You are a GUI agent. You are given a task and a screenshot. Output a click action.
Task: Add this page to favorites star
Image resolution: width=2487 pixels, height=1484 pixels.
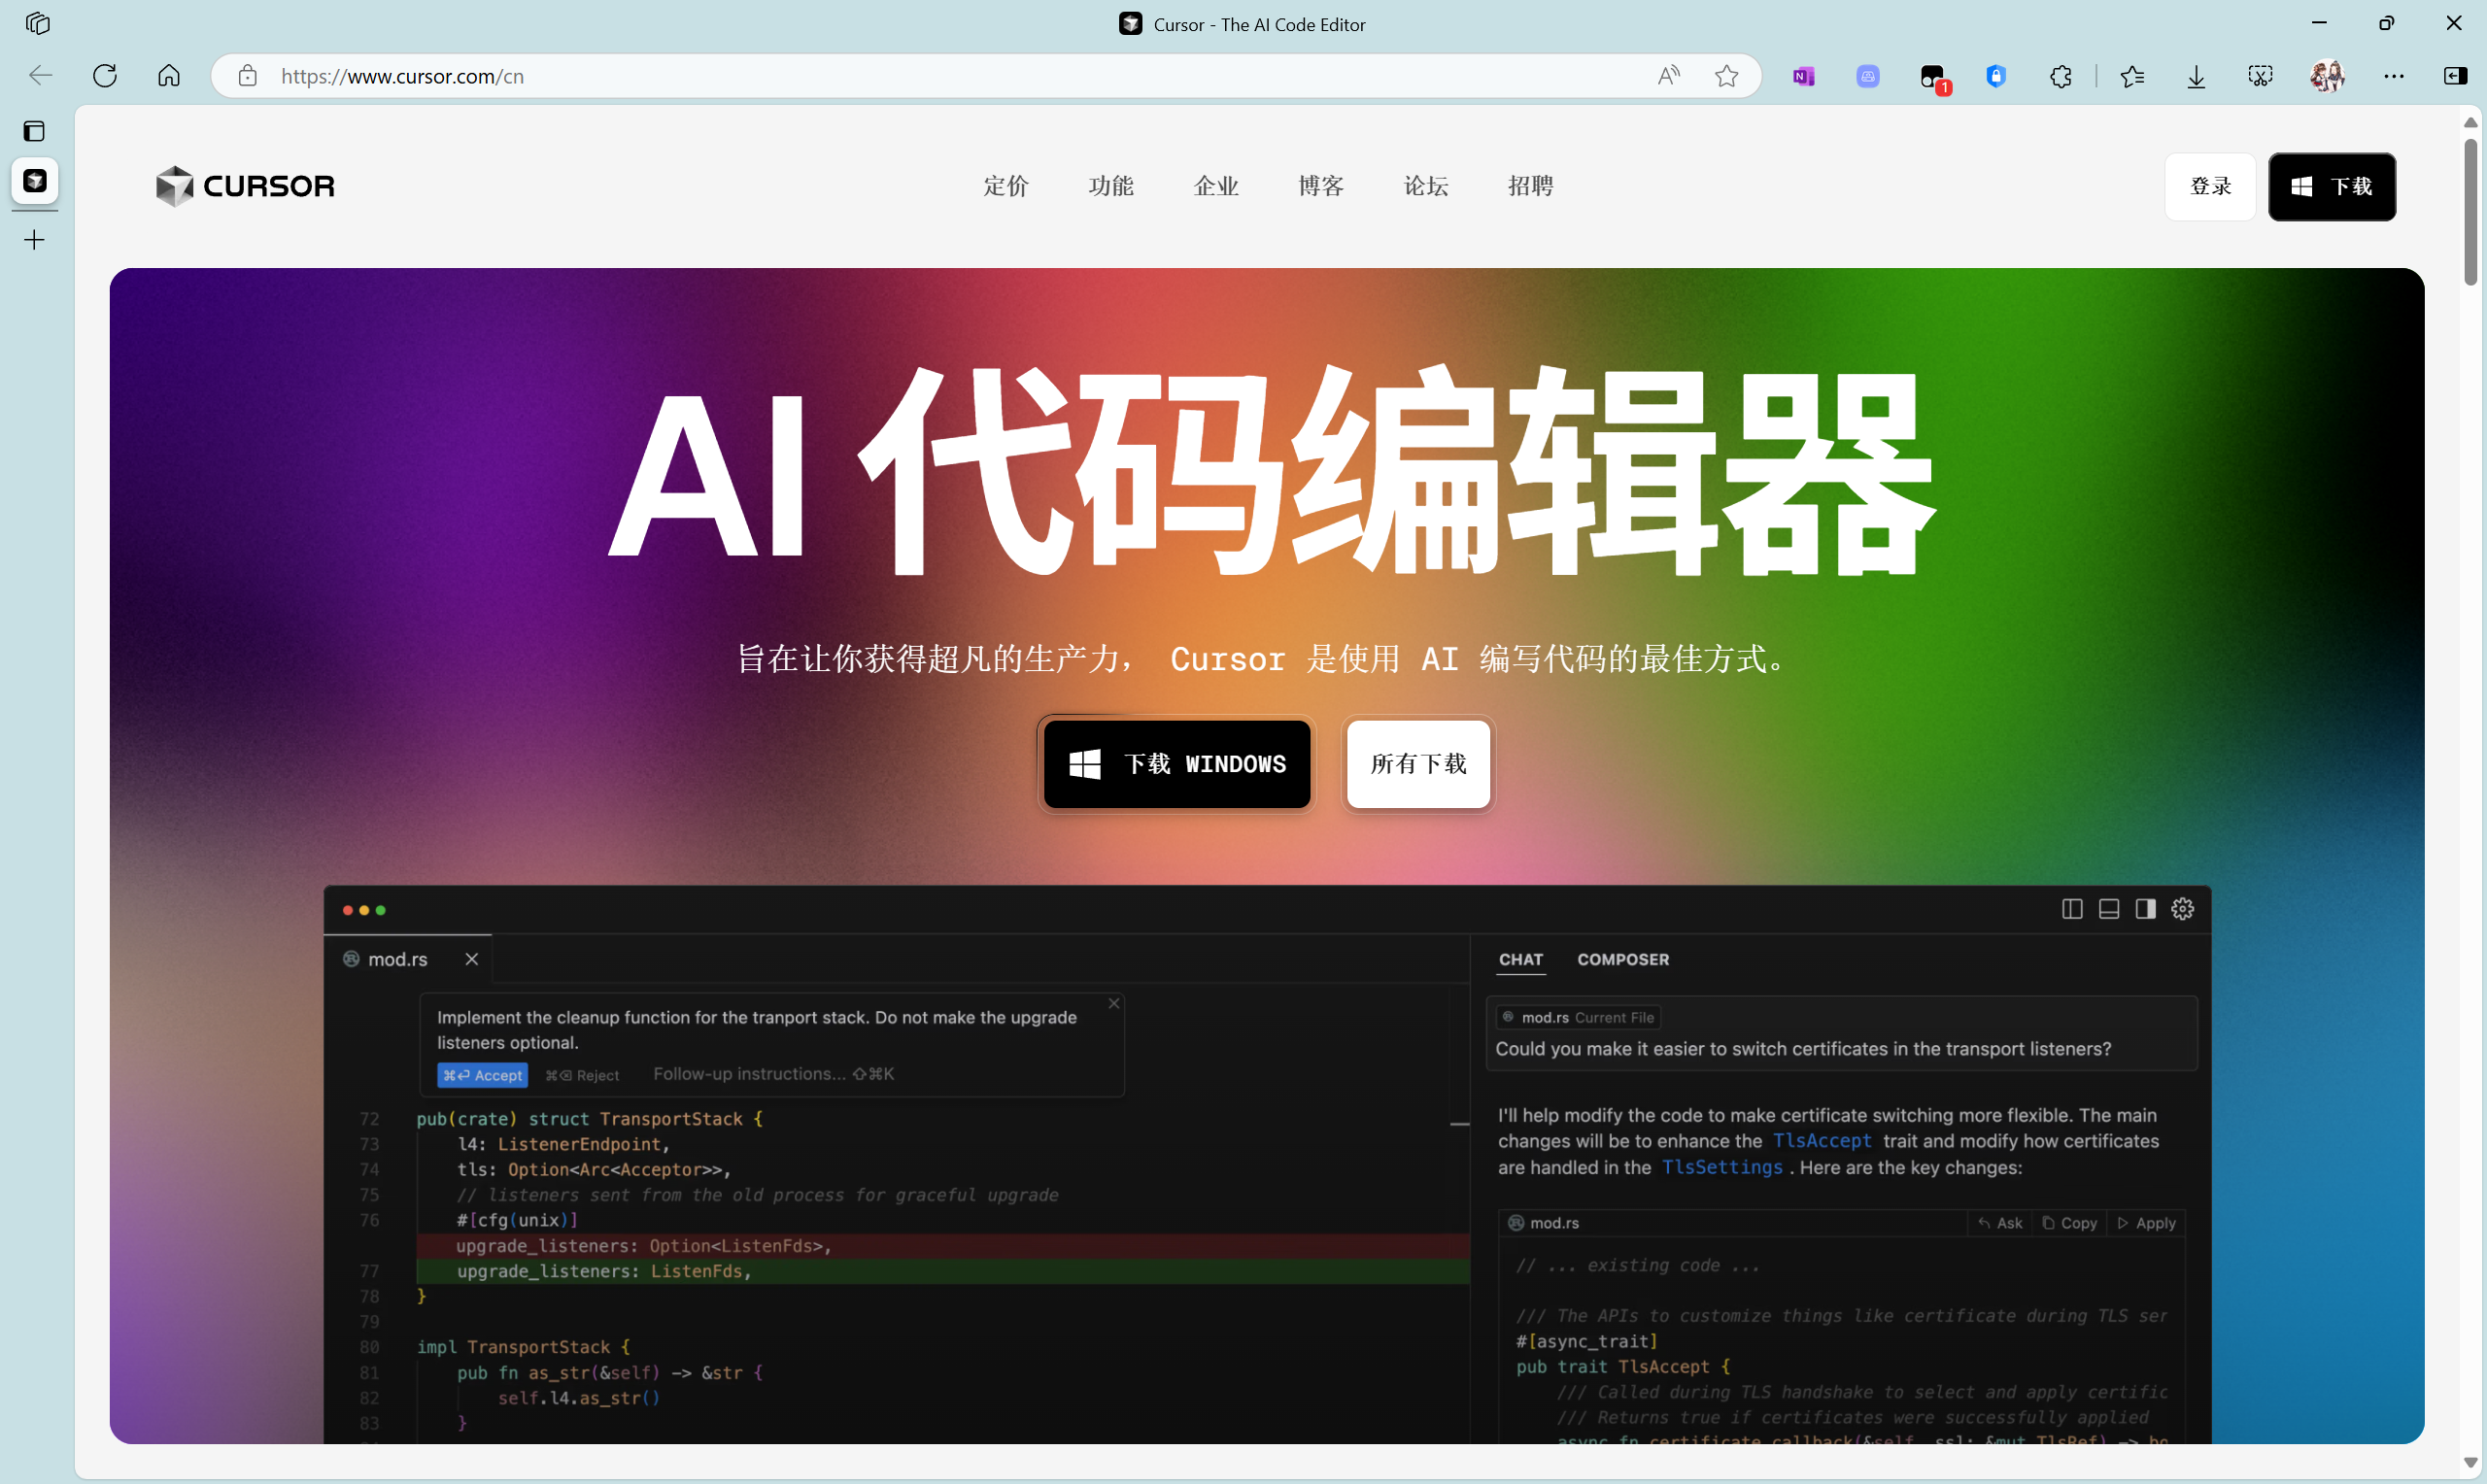point(1726,76)
